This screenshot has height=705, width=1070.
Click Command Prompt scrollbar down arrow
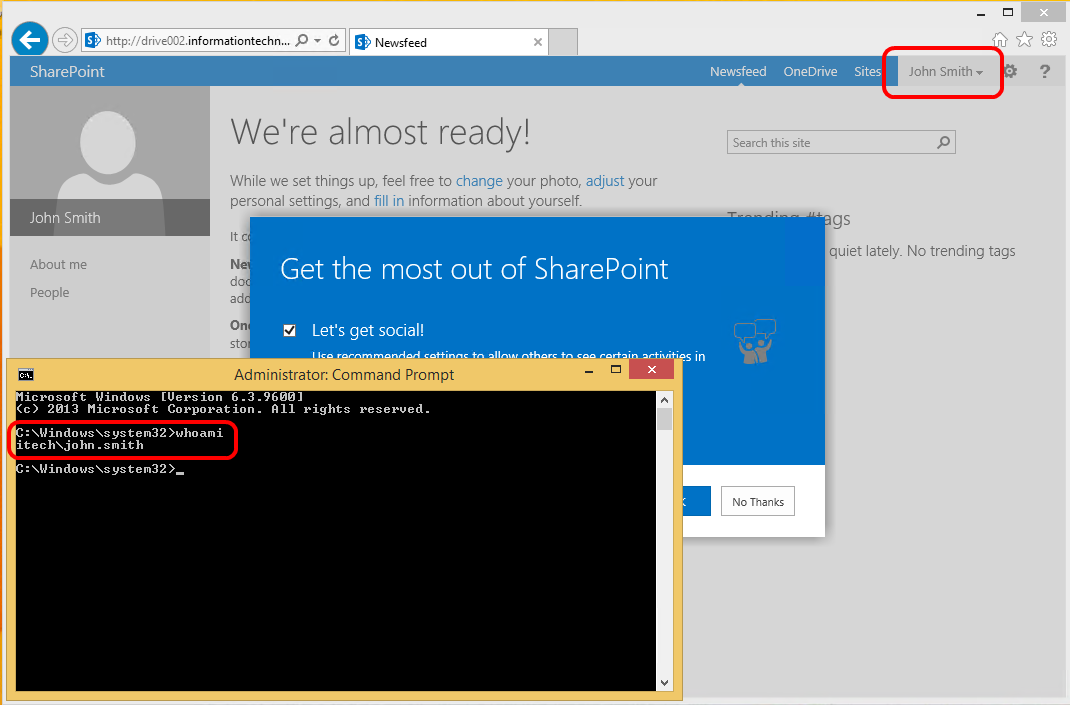pyautogui.click(x=665, y=683)
